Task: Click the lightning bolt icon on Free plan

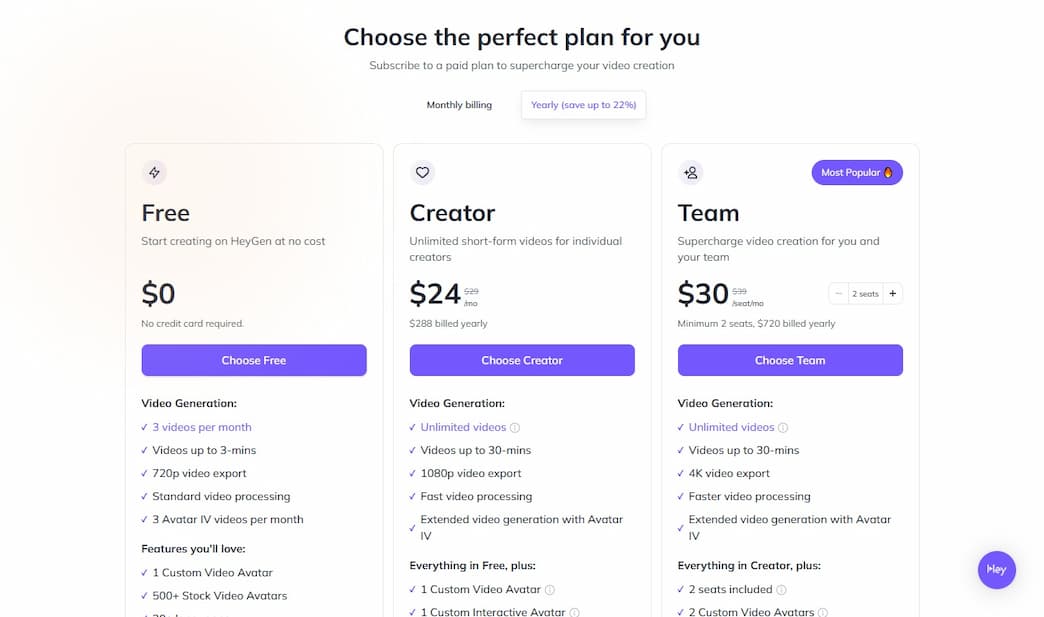Action: tap(154, 172)
